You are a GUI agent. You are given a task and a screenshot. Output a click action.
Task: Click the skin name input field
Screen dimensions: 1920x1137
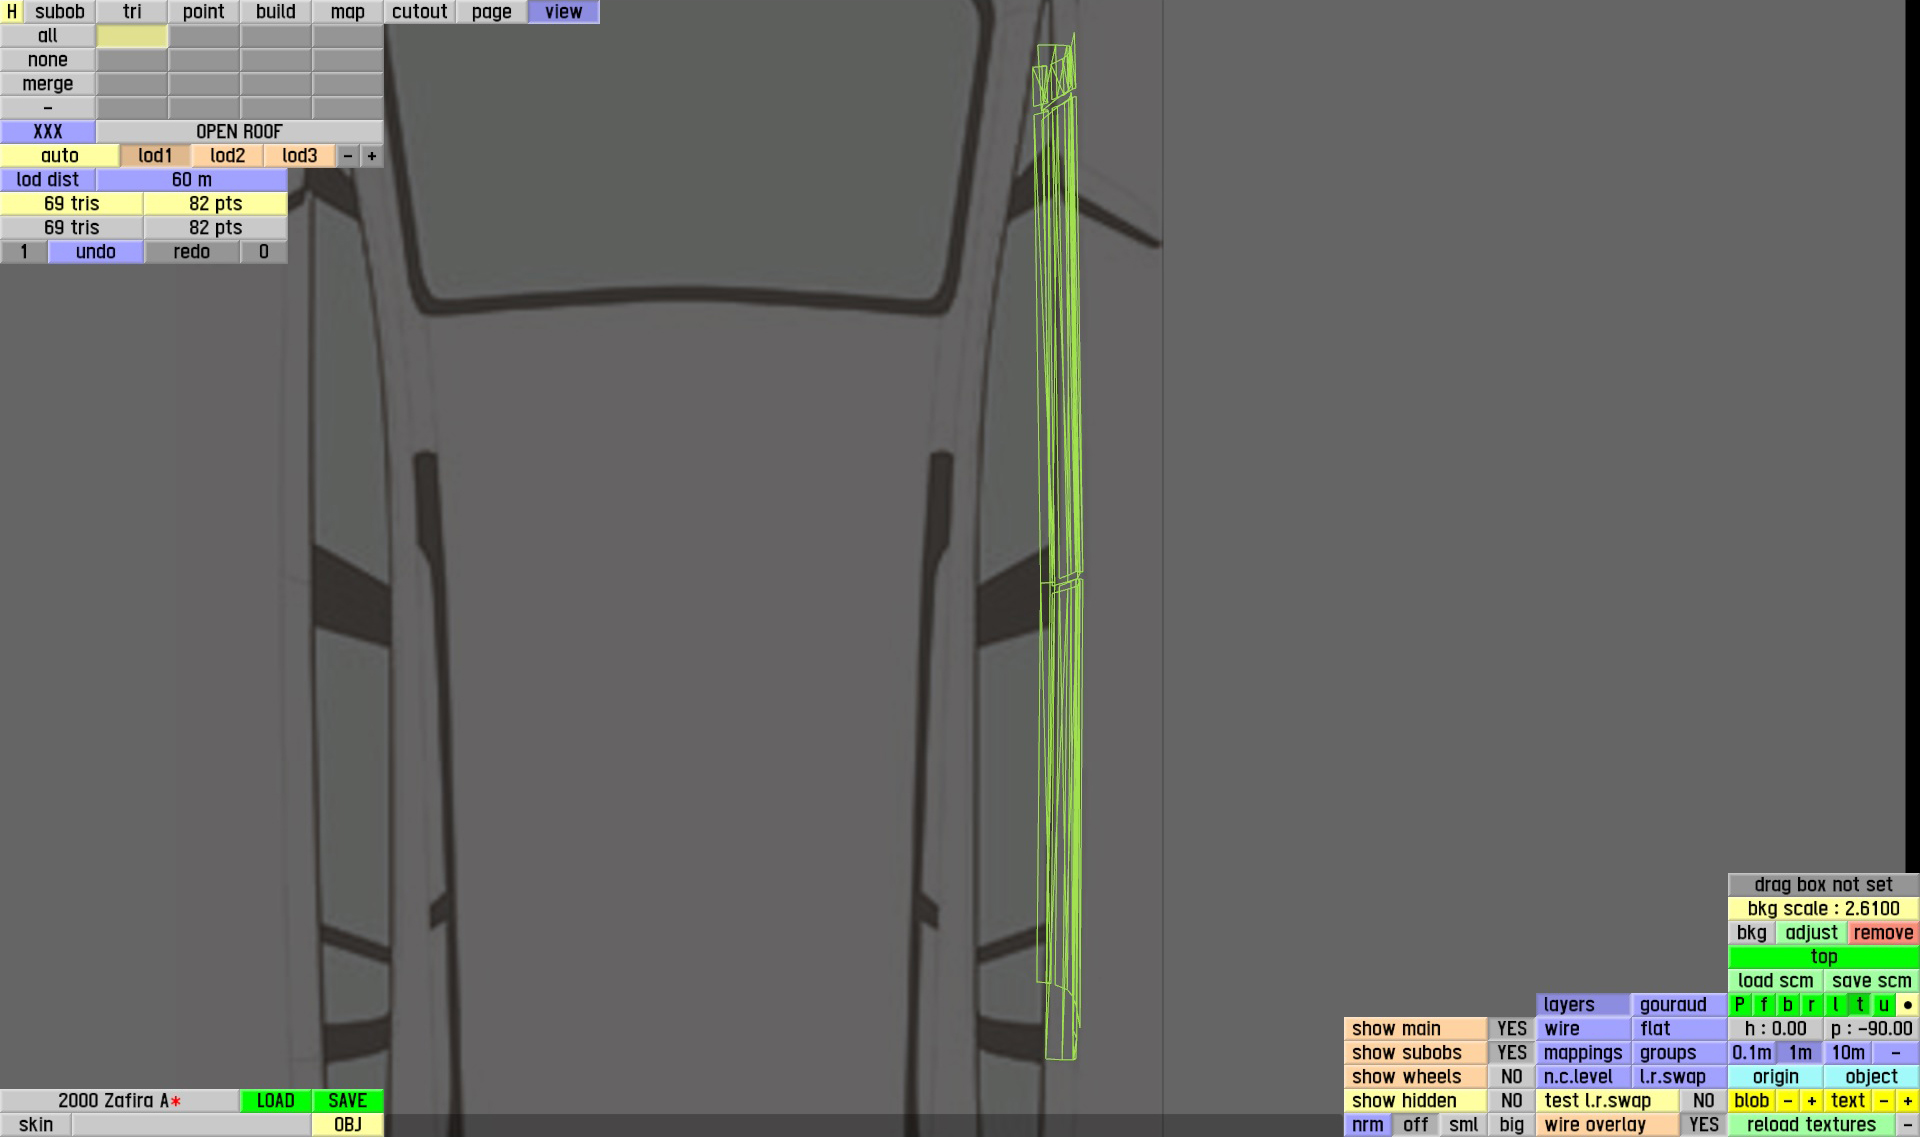[190, 1125]
